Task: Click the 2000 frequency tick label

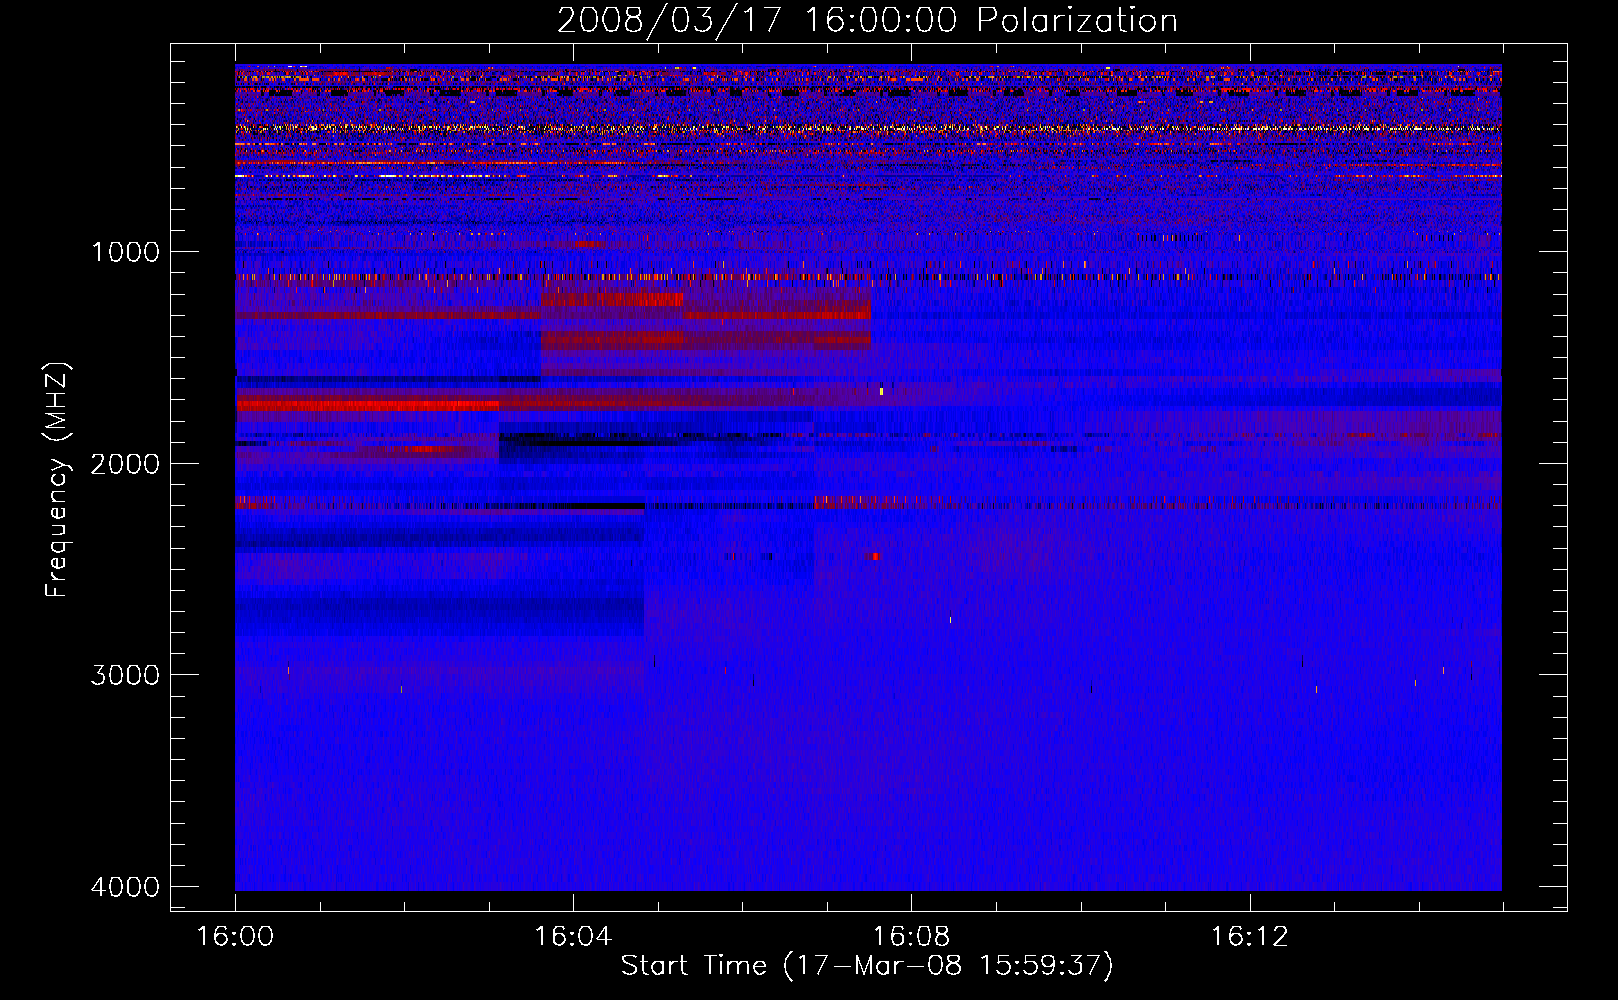Action: (x=125, y=464)
